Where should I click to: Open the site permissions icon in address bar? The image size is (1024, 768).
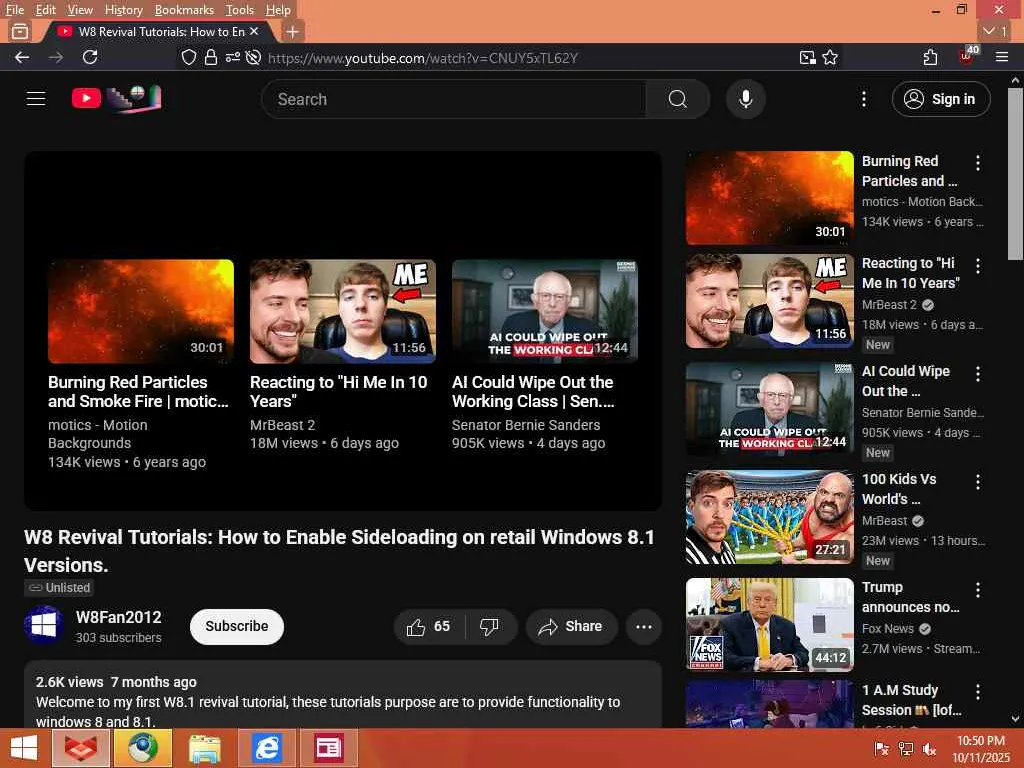pos(232,57)
